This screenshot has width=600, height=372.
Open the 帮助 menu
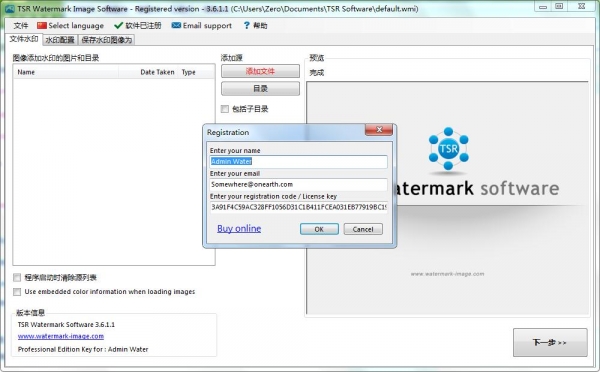[x=255, y=26]
